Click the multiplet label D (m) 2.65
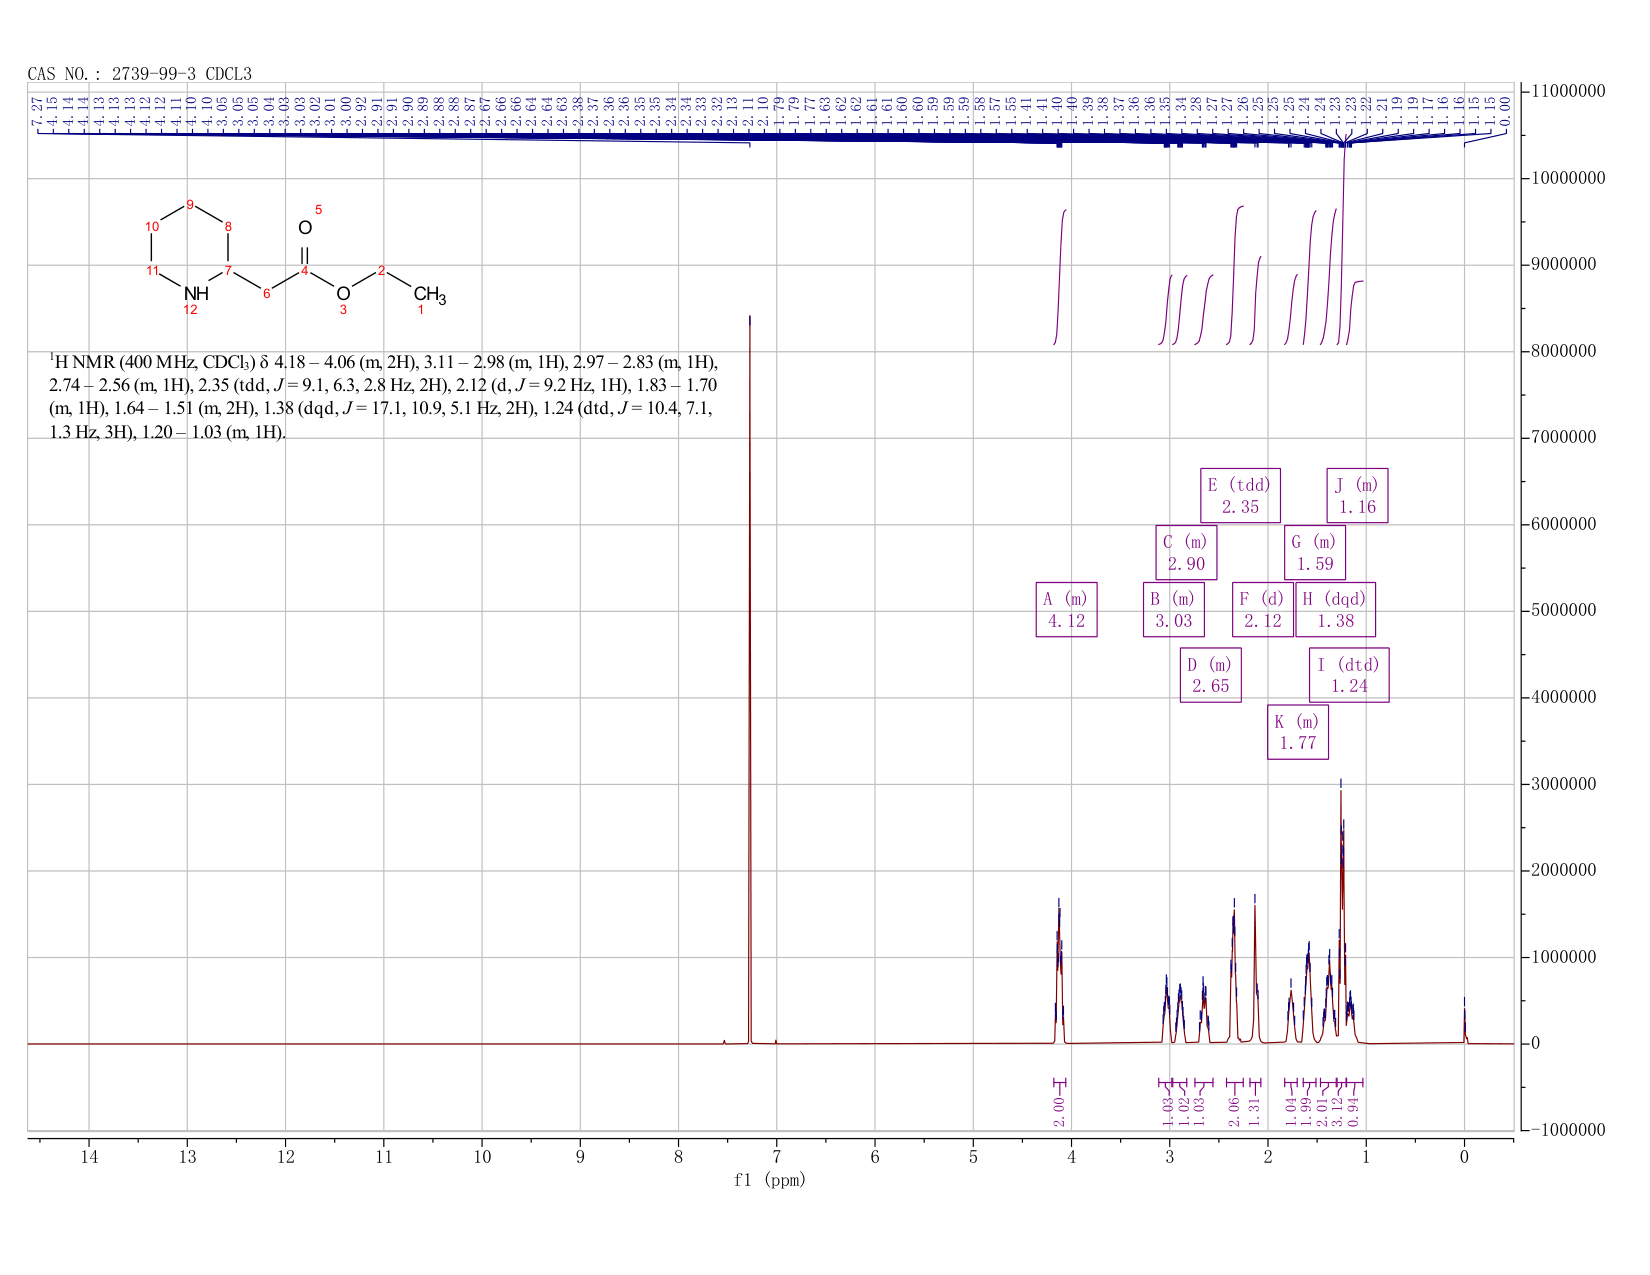Viewport: 1650px width, 1275px height. (x=1211, y=675)
